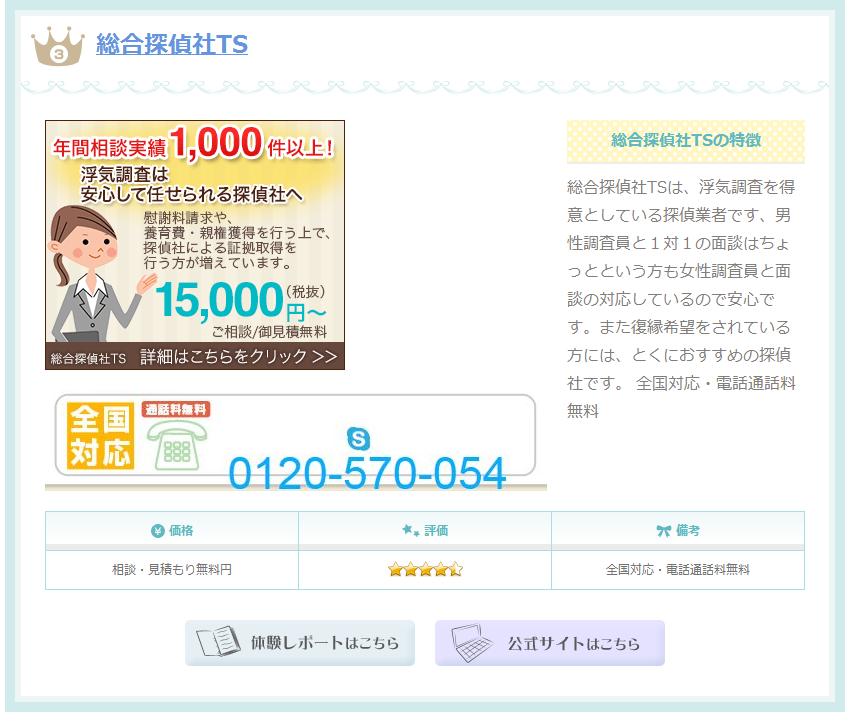The height and width of the screenshot is (719, 851).
Task: Click the ribbon icon beside 備考 header
Action: (664, 531)
